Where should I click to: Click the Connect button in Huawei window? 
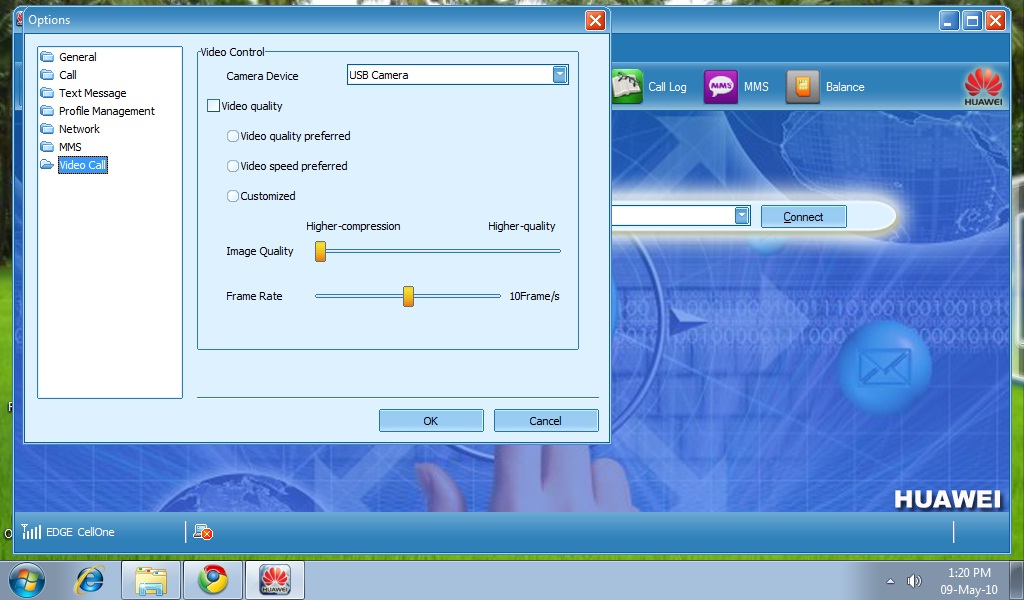click(803, 217)
